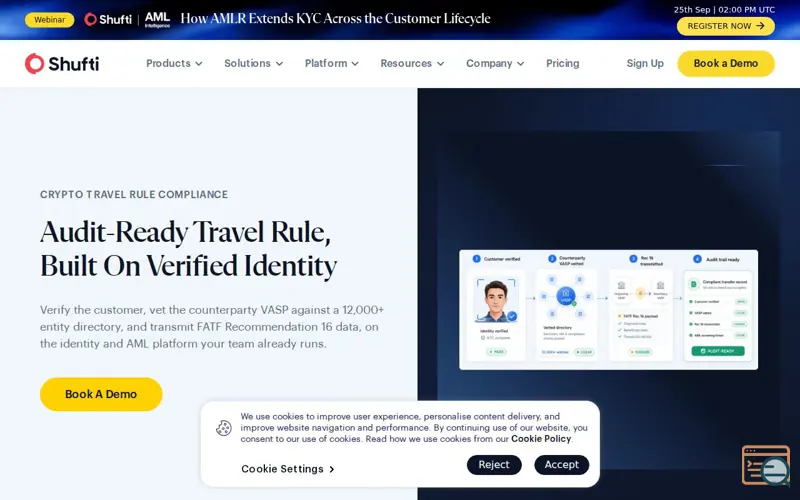This screenshot has width=800, height=500.
Task: Click the blue VASP hub icon in the illustration
Action: pyautogui.click(x=565, y=296)
